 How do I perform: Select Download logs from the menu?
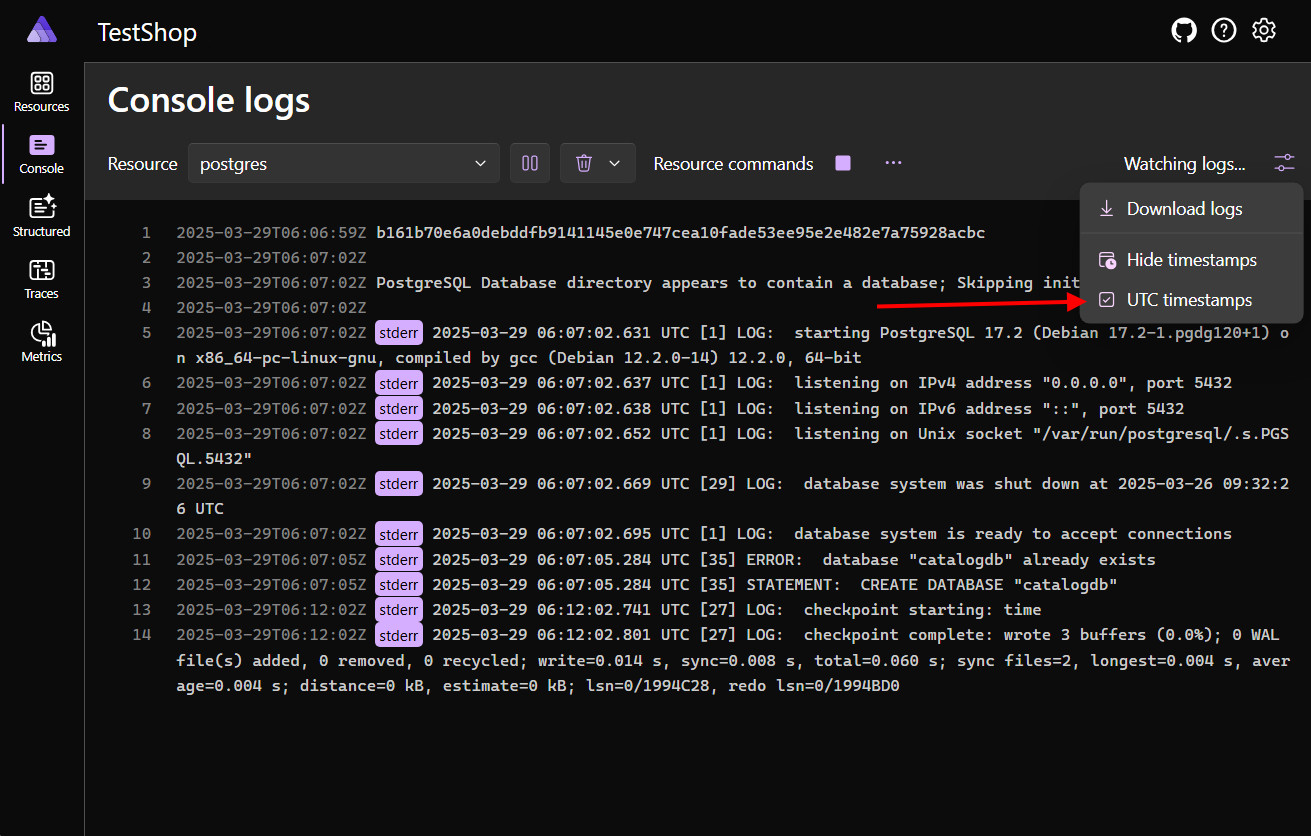coord(1184,208)
